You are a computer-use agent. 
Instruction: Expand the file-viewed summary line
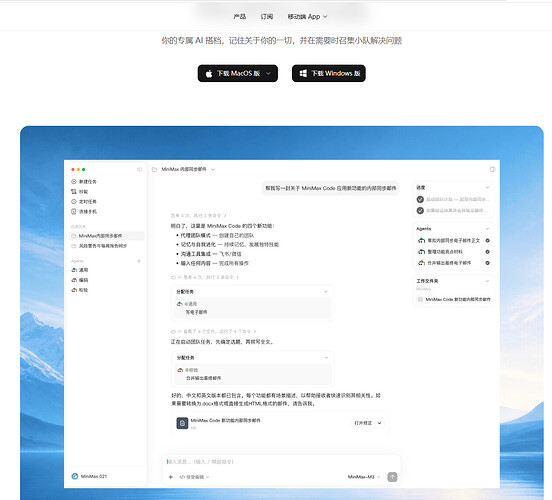coord(214,331)
